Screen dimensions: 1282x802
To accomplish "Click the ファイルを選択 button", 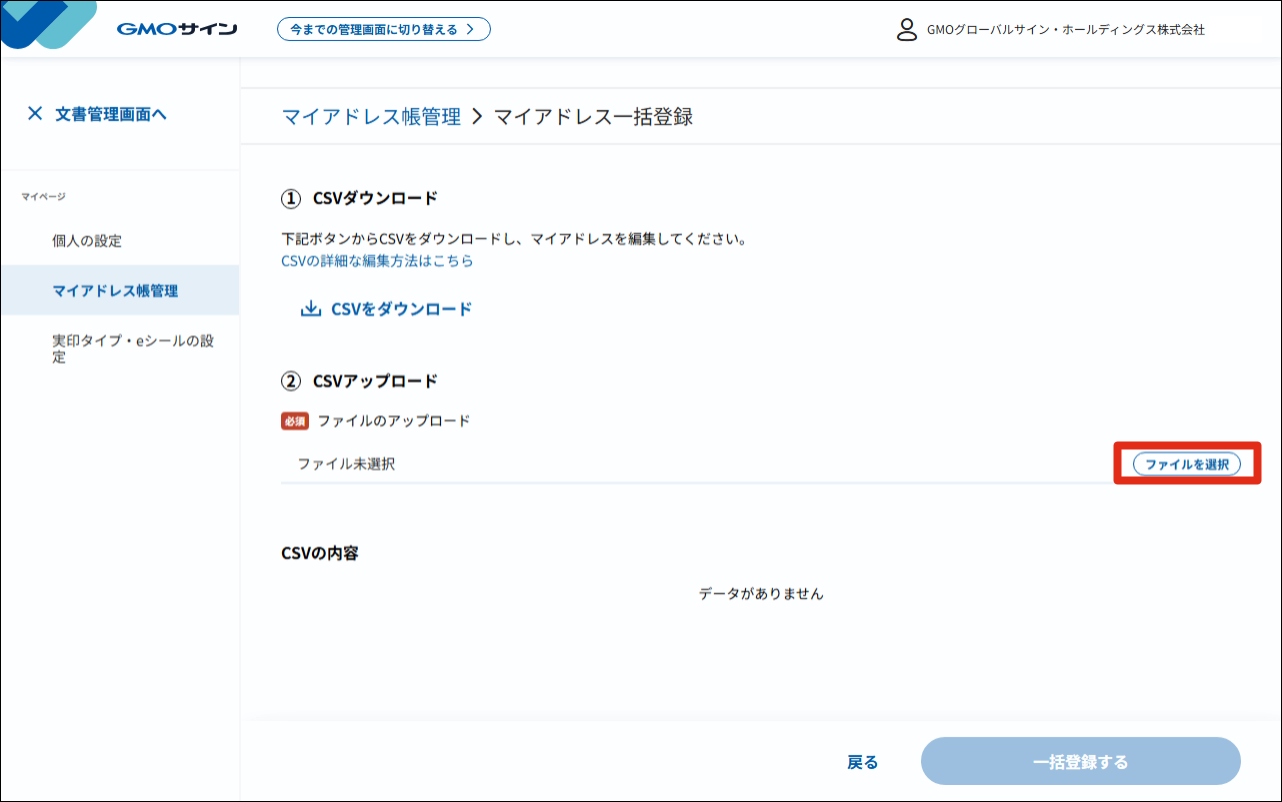I will pos(1187,464).
